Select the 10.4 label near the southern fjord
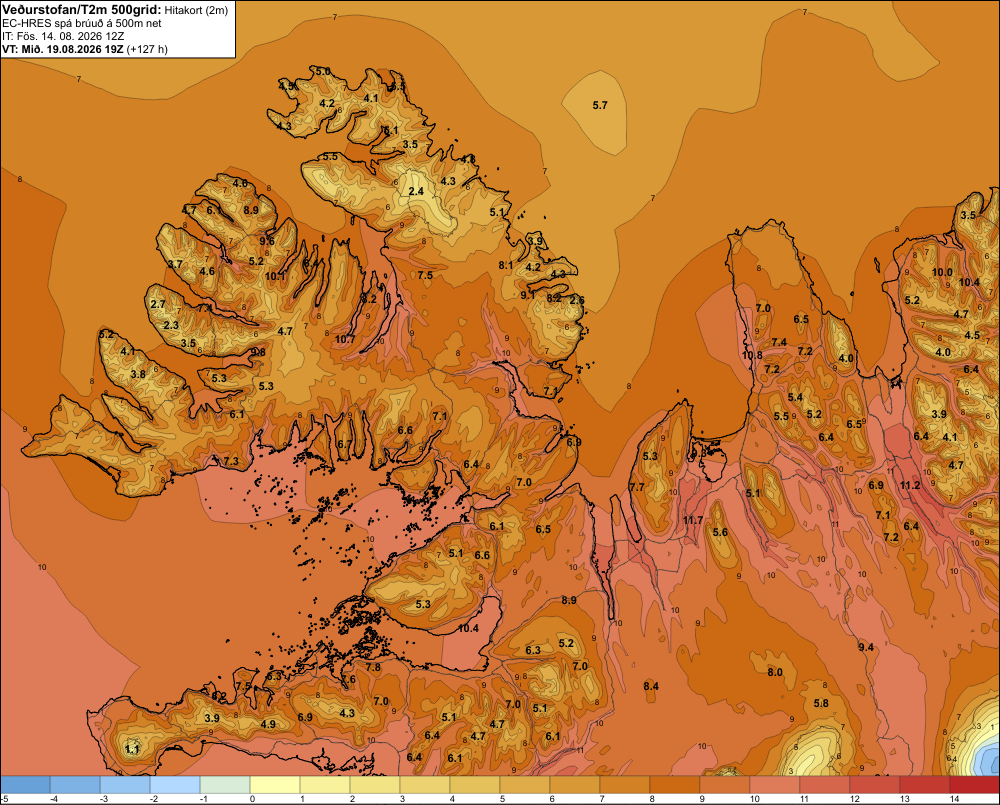 coord(468,628)
